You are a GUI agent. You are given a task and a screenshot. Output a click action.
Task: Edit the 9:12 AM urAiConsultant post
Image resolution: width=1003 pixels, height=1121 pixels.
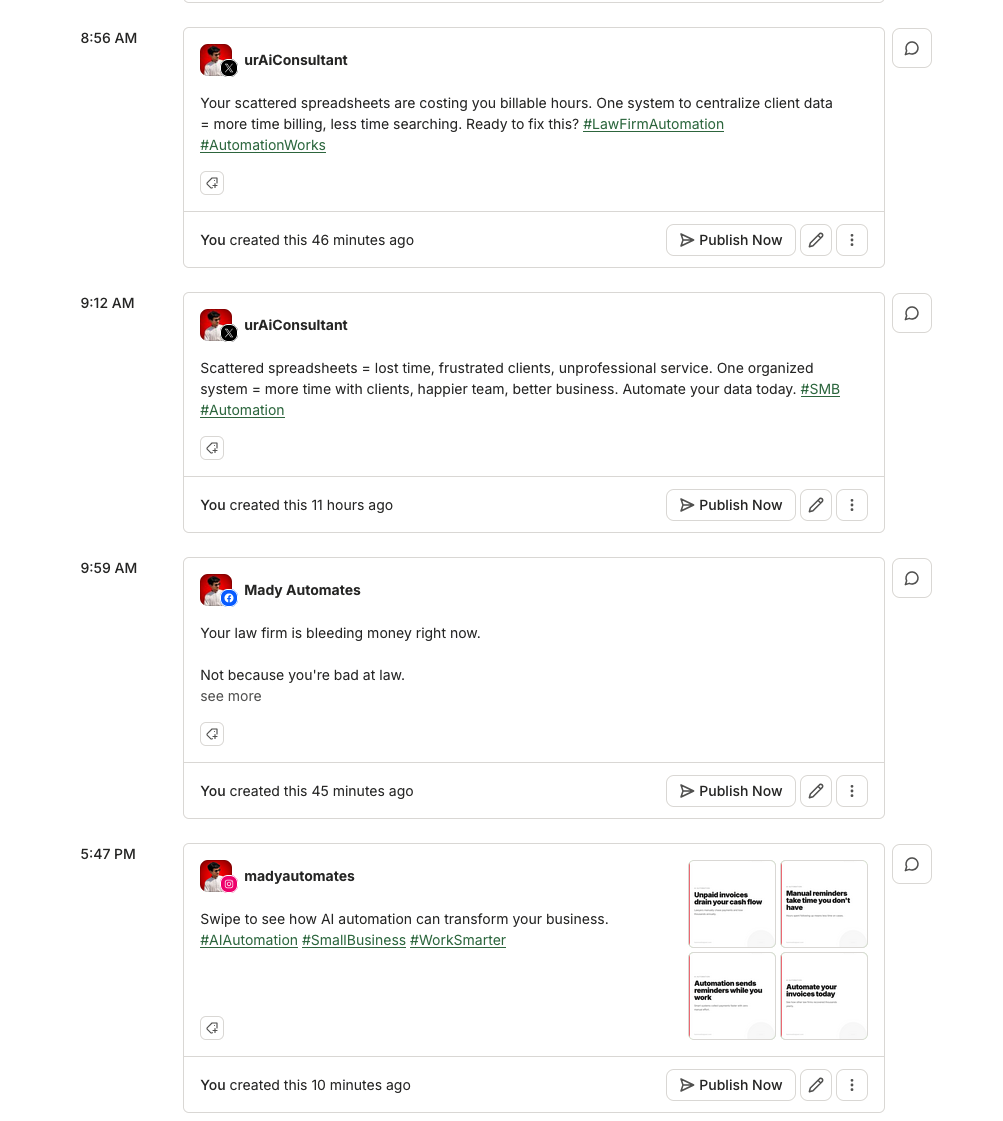pyautogui.click(x=815, y=505)
